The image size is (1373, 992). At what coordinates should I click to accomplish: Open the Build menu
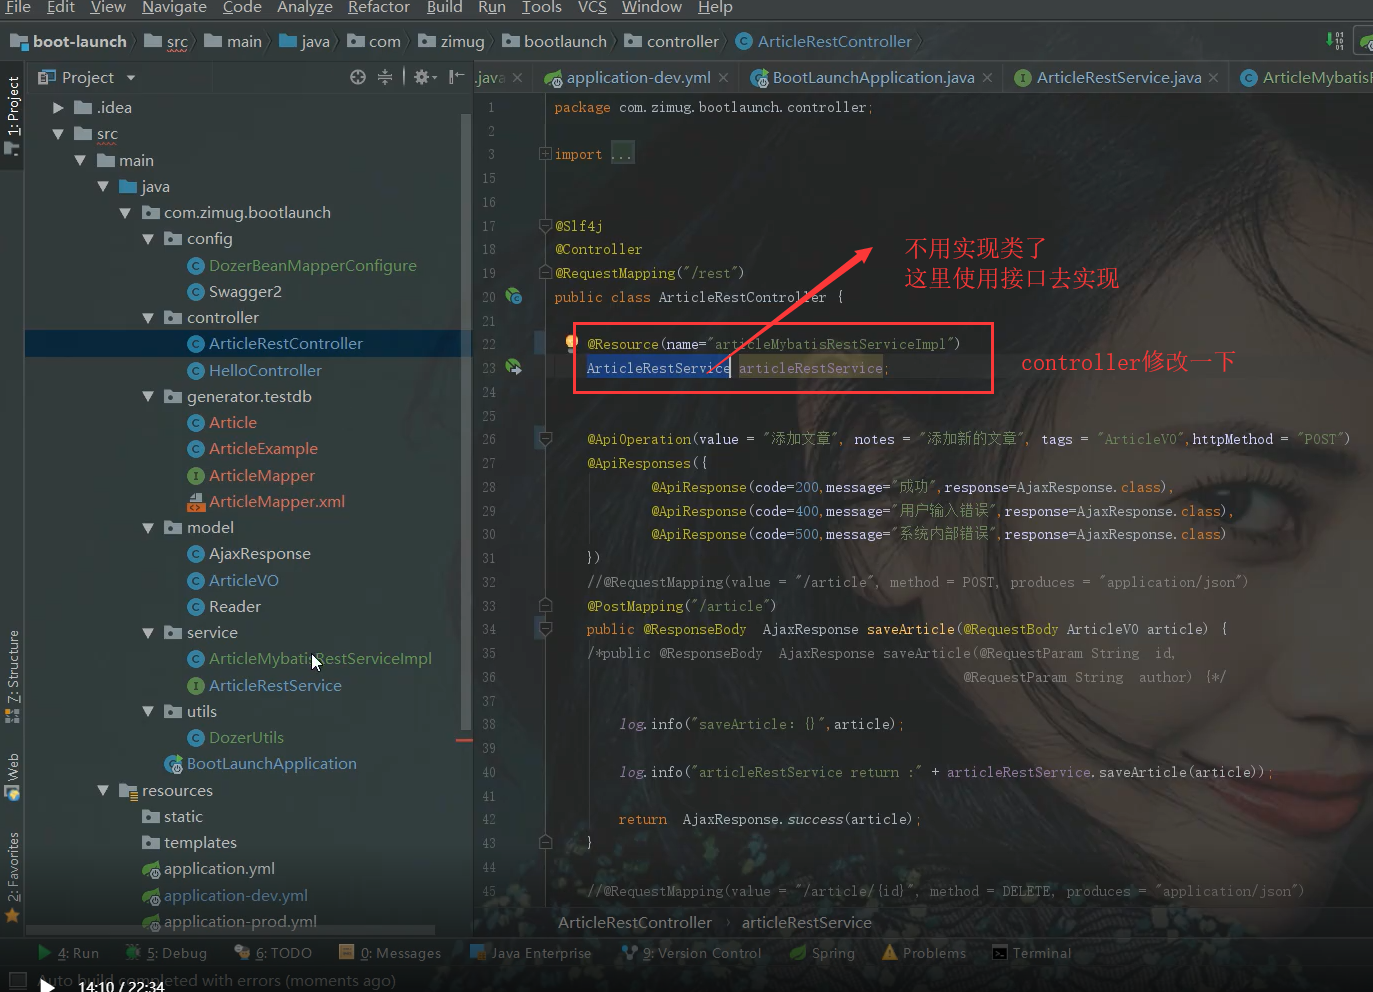click(444, 8)
